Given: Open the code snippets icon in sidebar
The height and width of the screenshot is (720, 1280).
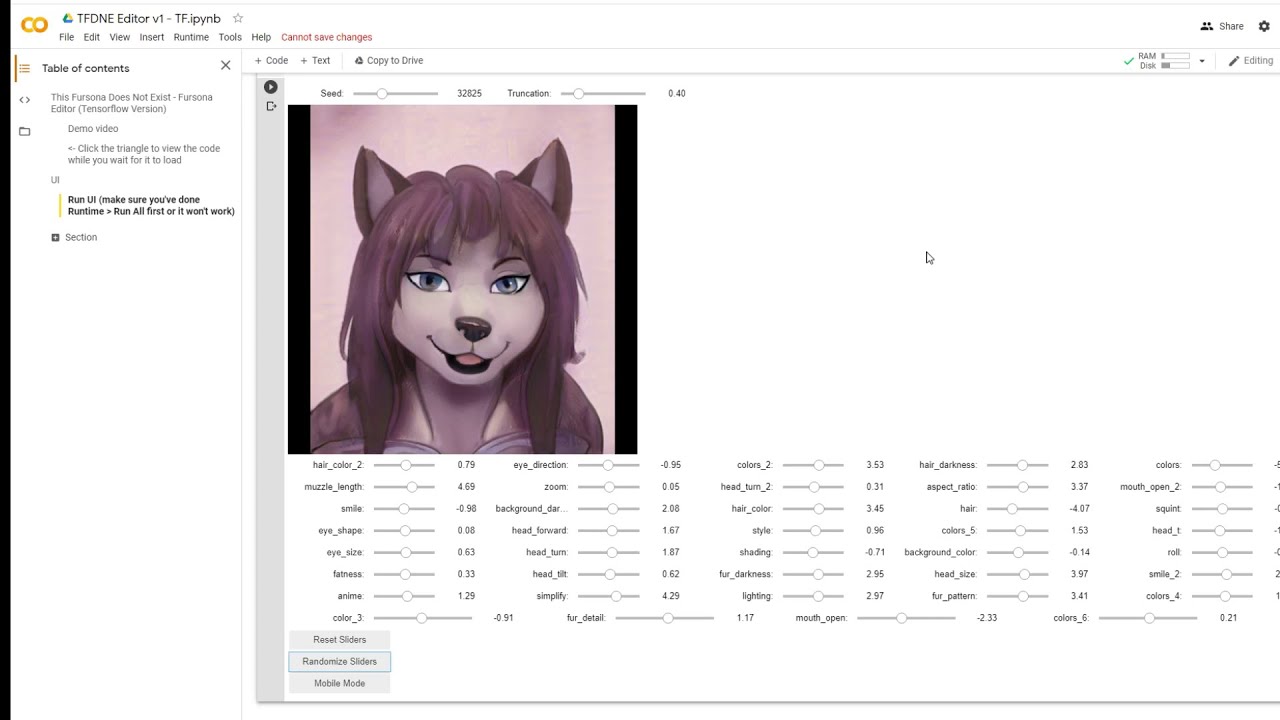Looking at the screenshot, I should pyautogui.click(x=24, y=100).
